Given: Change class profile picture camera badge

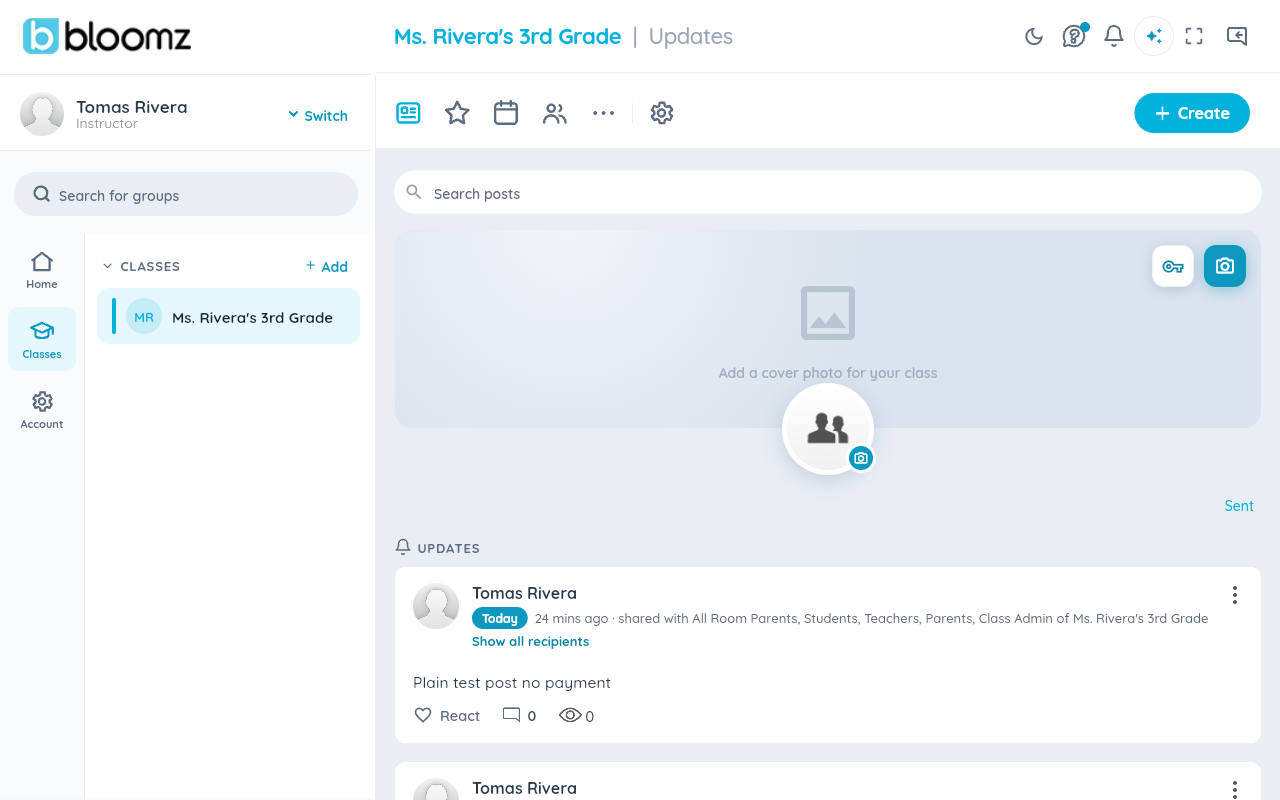Looking at the screenshot, I should pos(861,458).
